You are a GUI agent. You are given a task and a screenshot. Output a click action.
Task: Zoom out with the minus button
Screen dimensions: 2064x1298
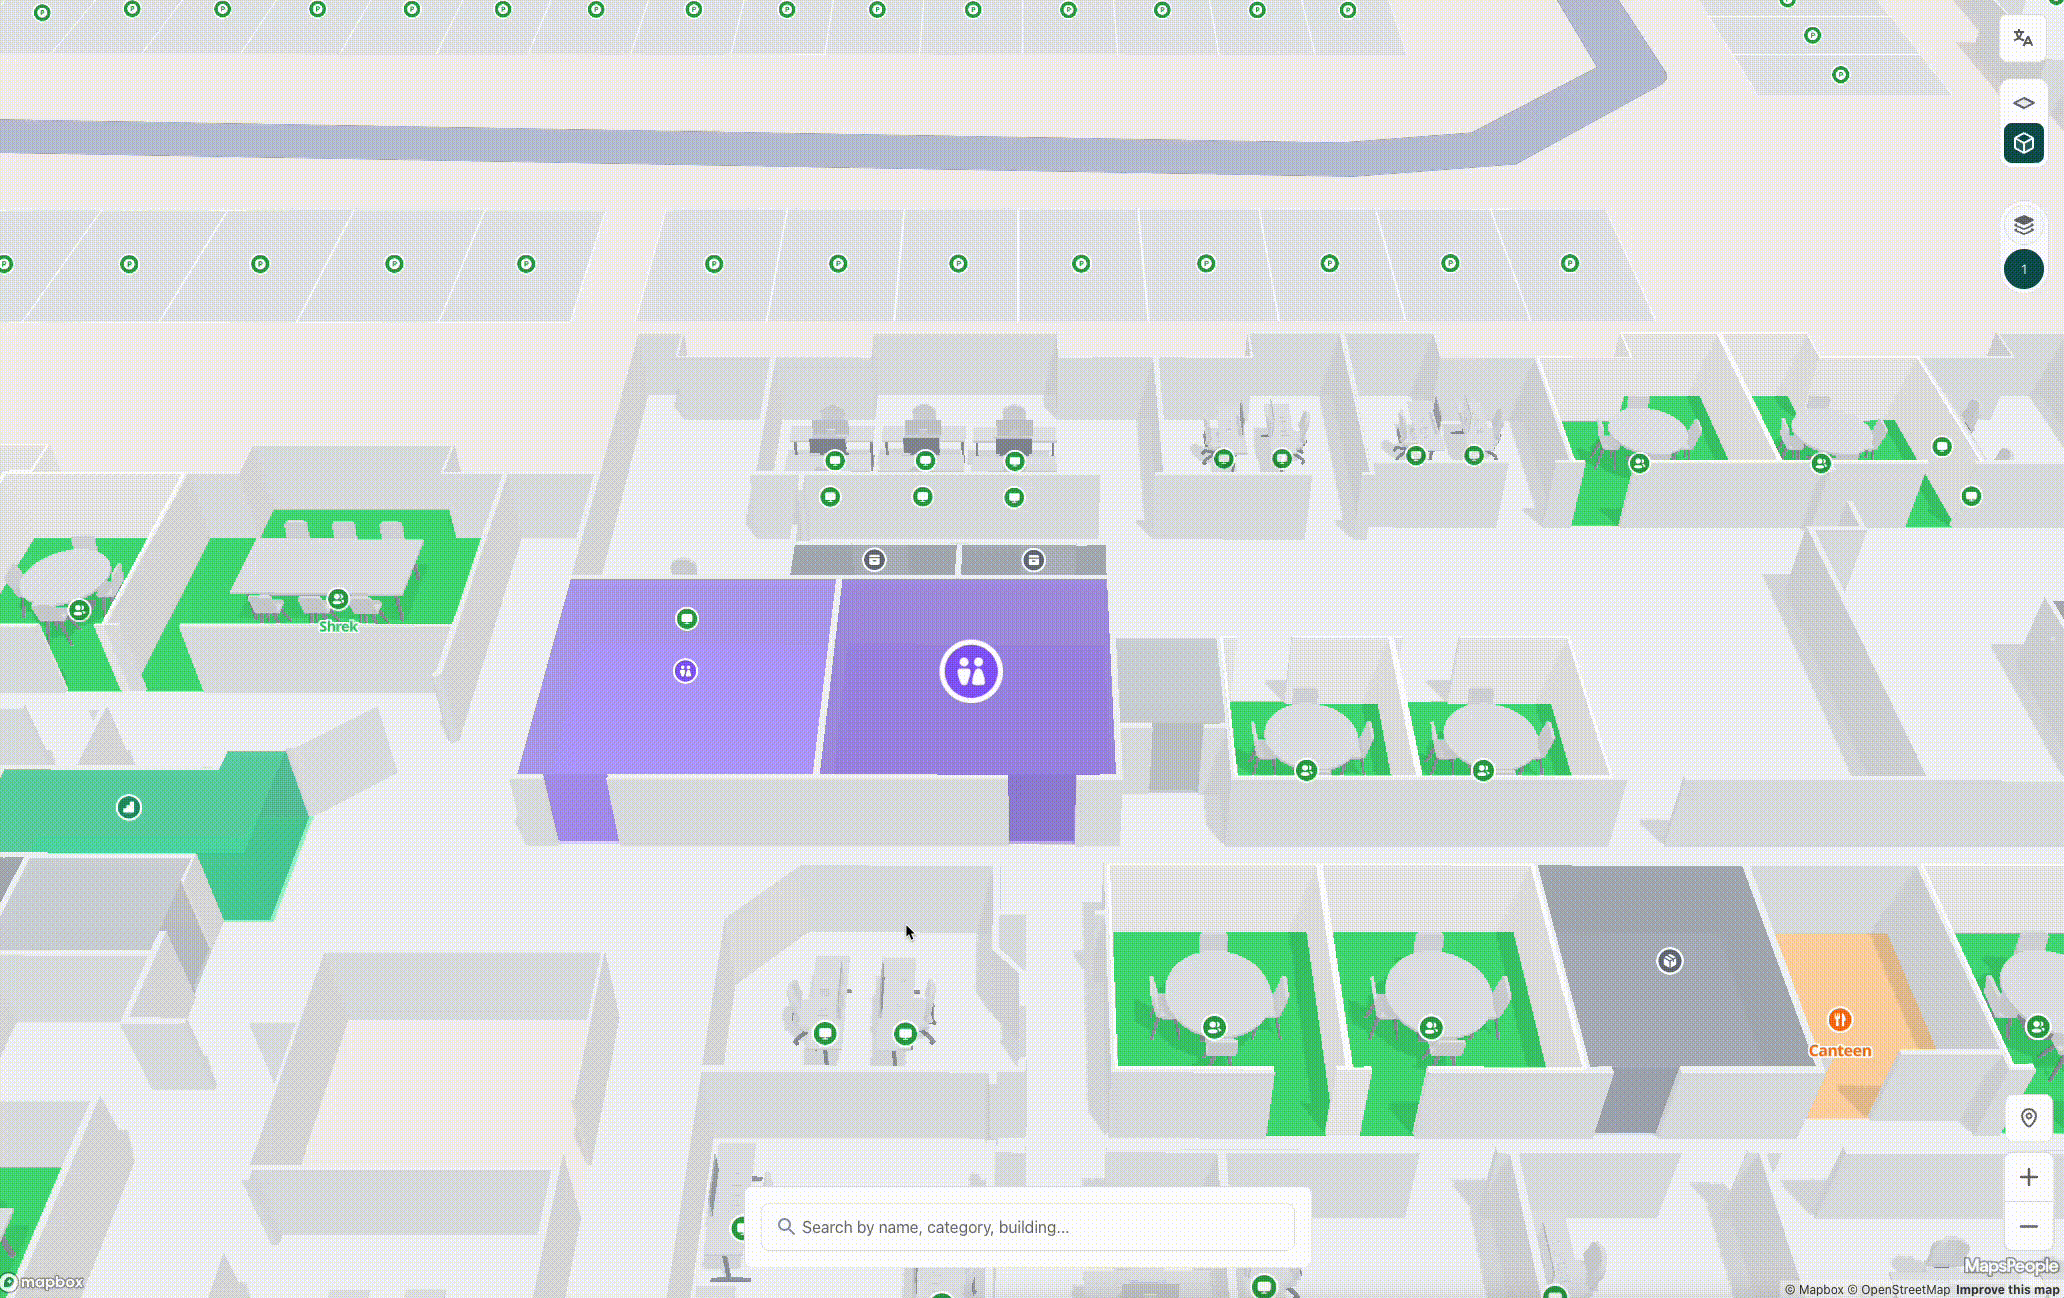(x=2028, y=1226)
